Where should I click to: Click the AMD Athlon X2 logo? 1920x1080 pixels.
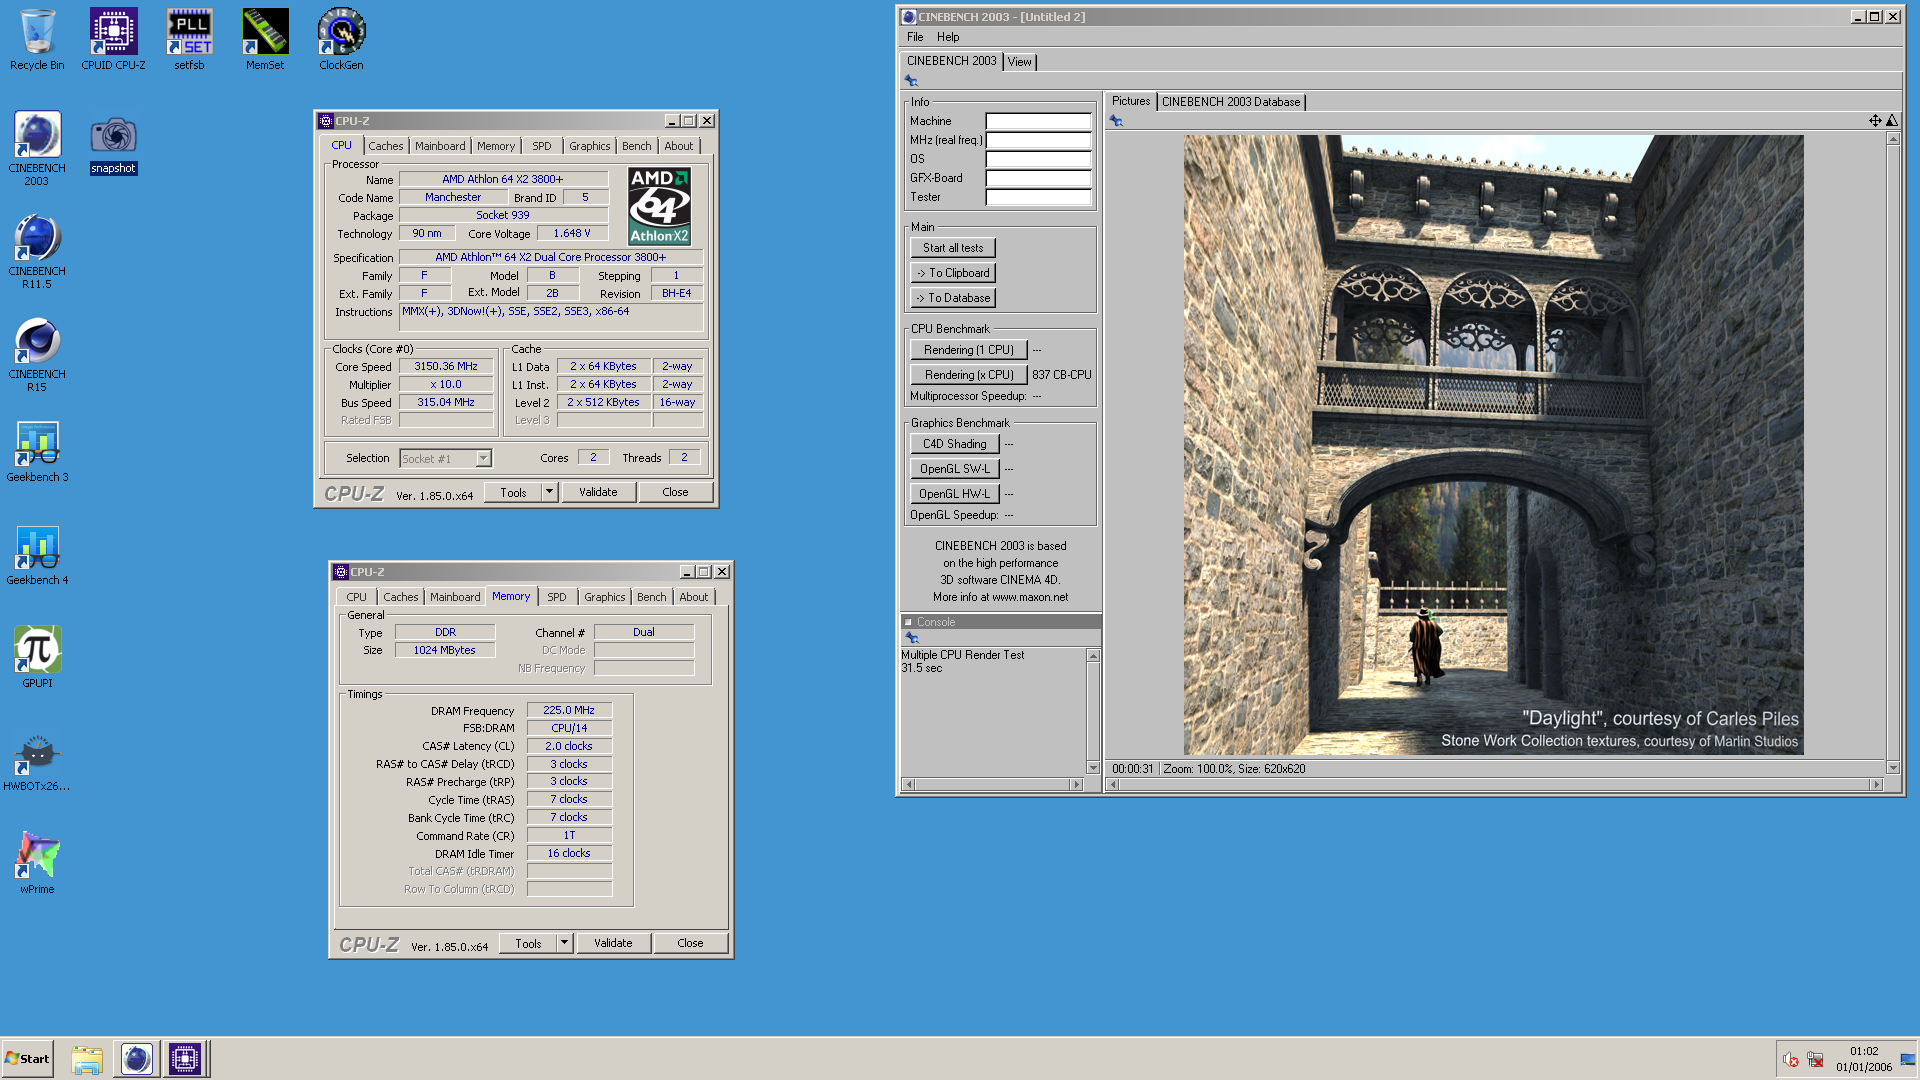pos(659,206)
